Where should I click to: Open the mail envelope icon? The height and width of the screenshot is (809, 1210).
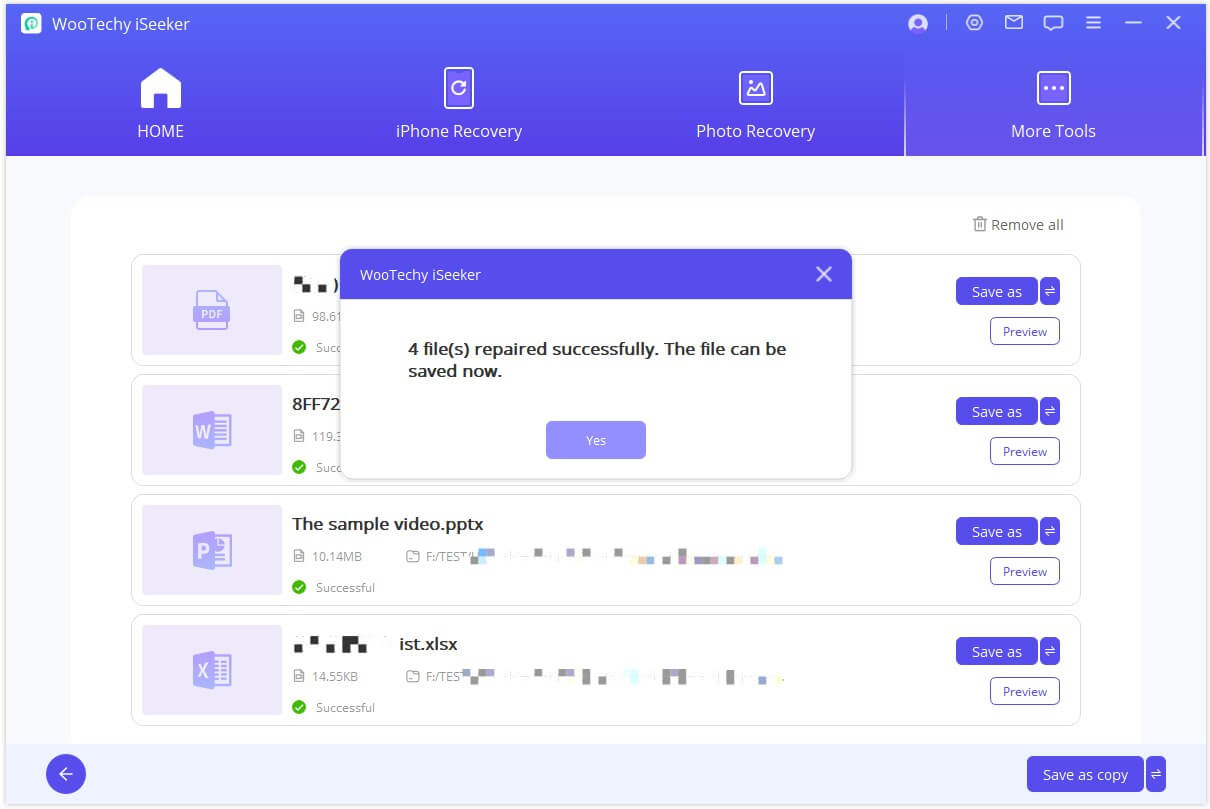(1014, 23)
